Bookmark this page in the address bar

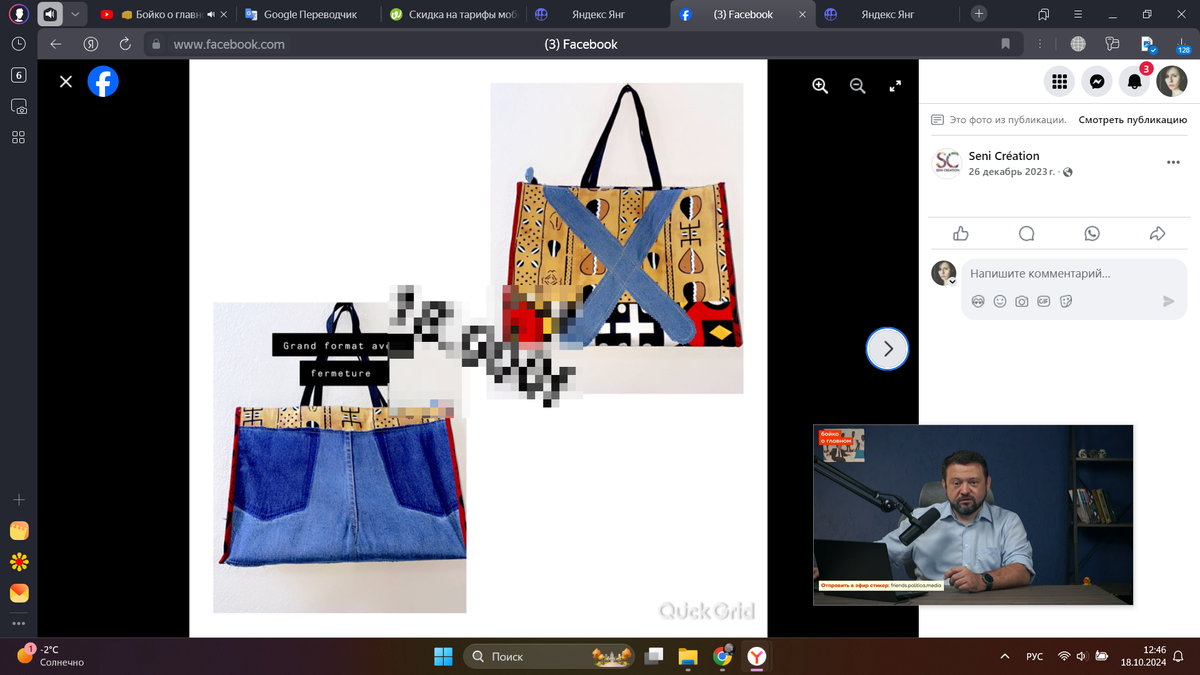pos(1005,44)
